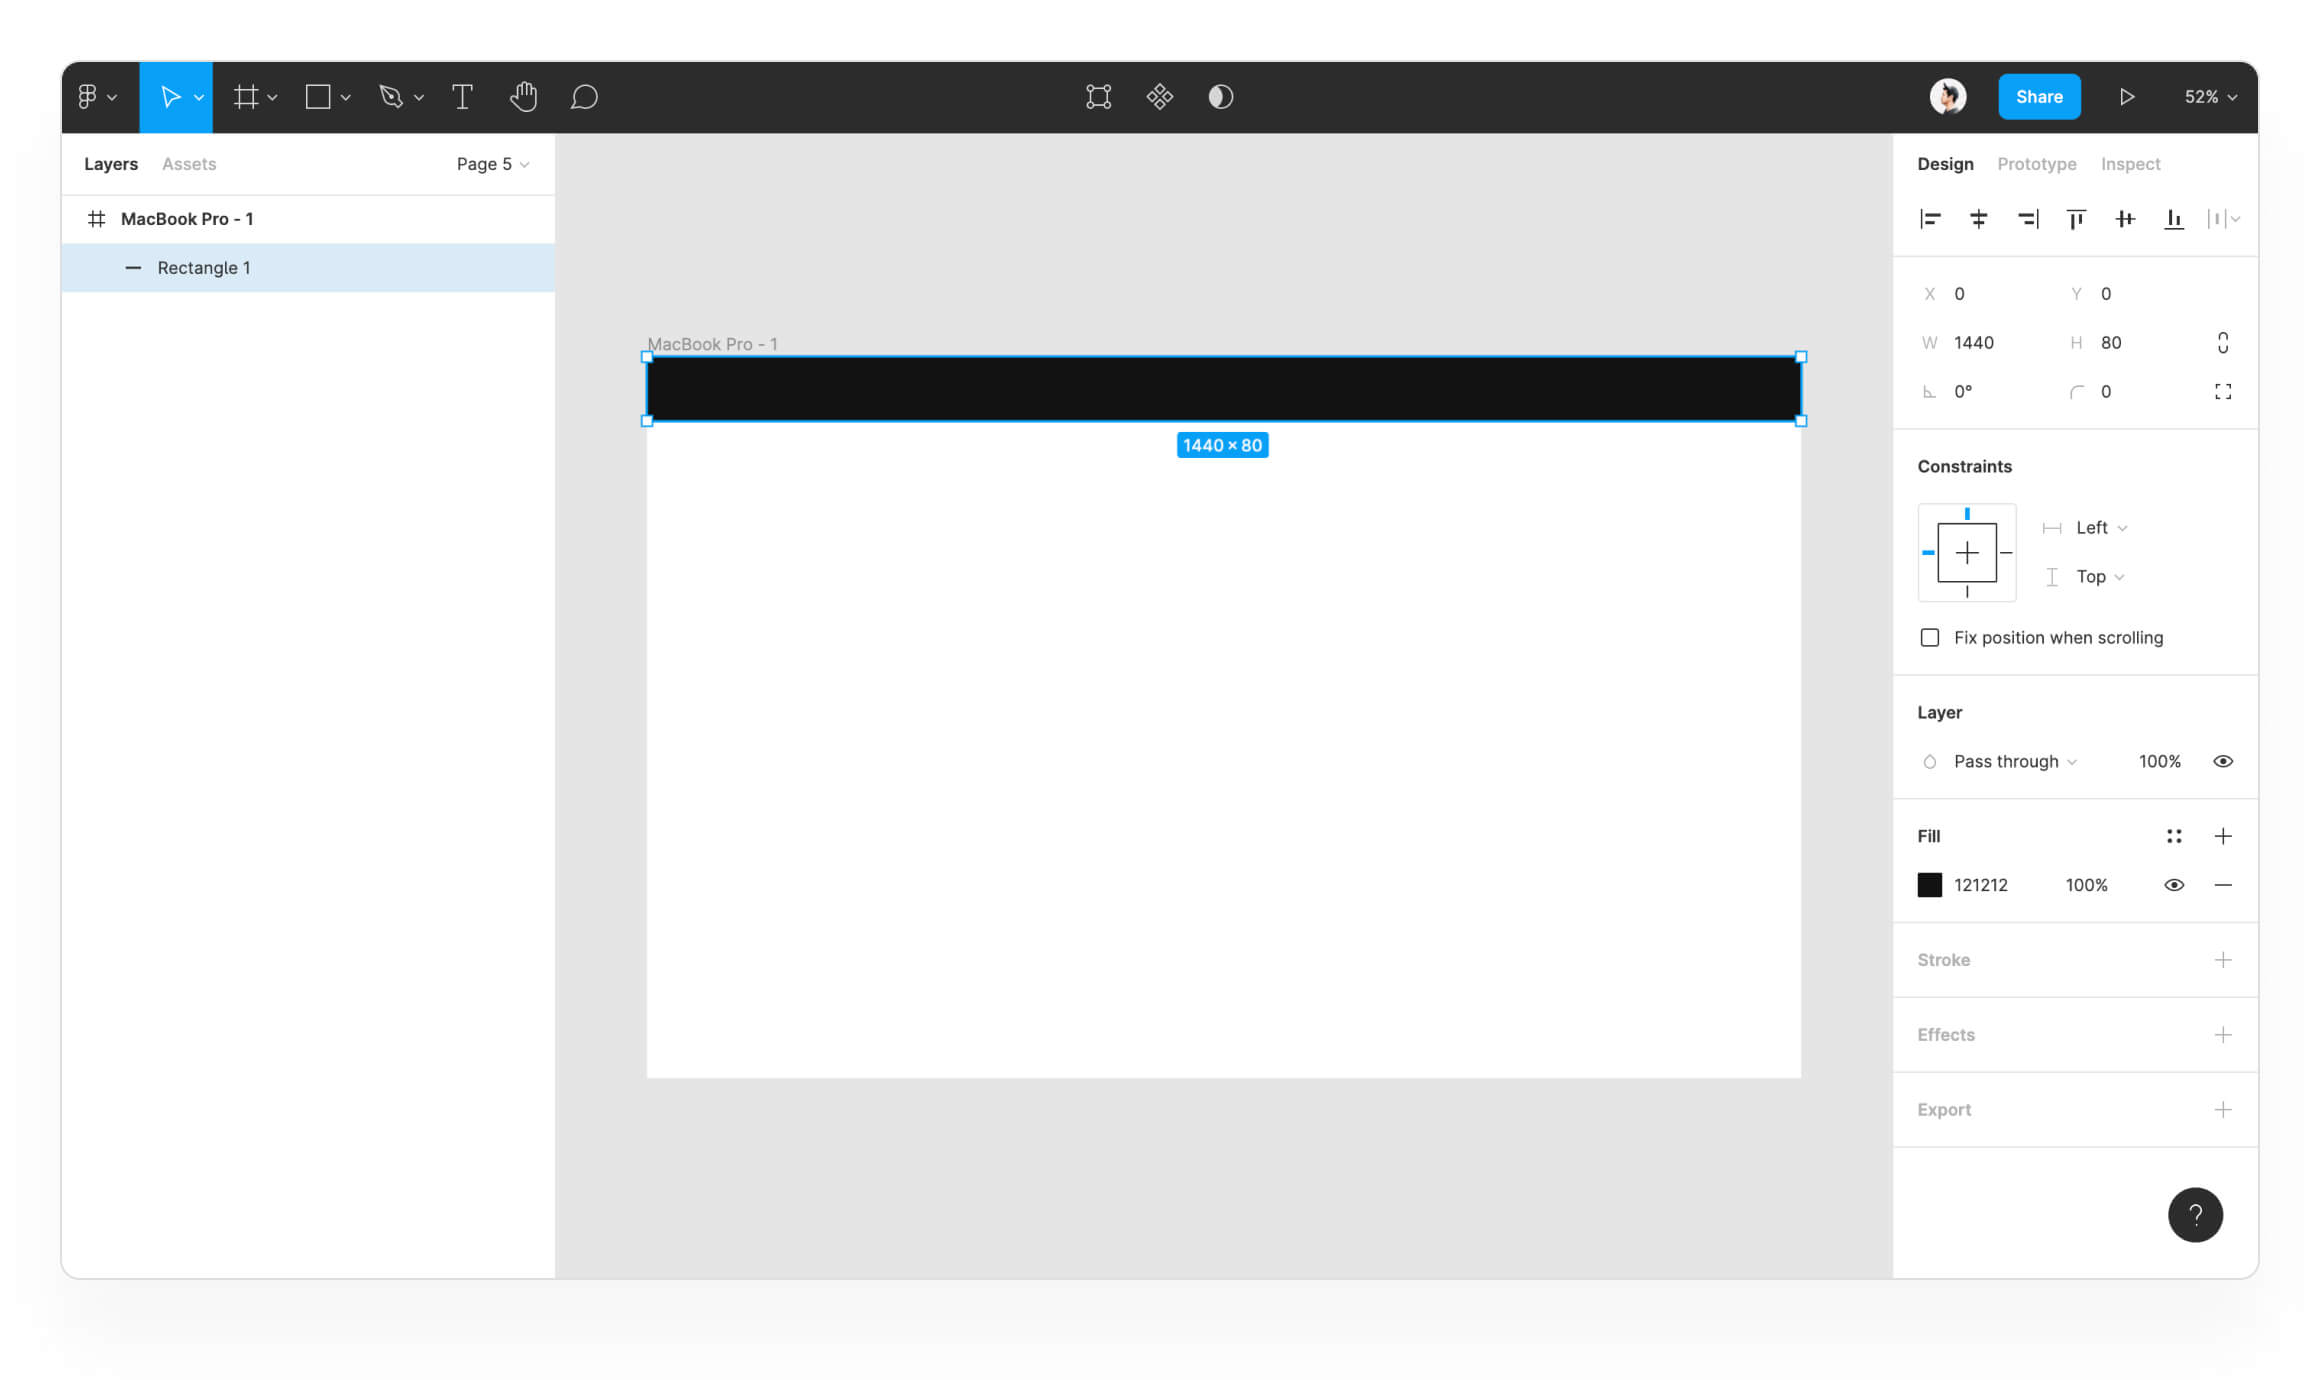Click the Create component icon
Screen dimensions: 2320x1380
pos(1159,97)
